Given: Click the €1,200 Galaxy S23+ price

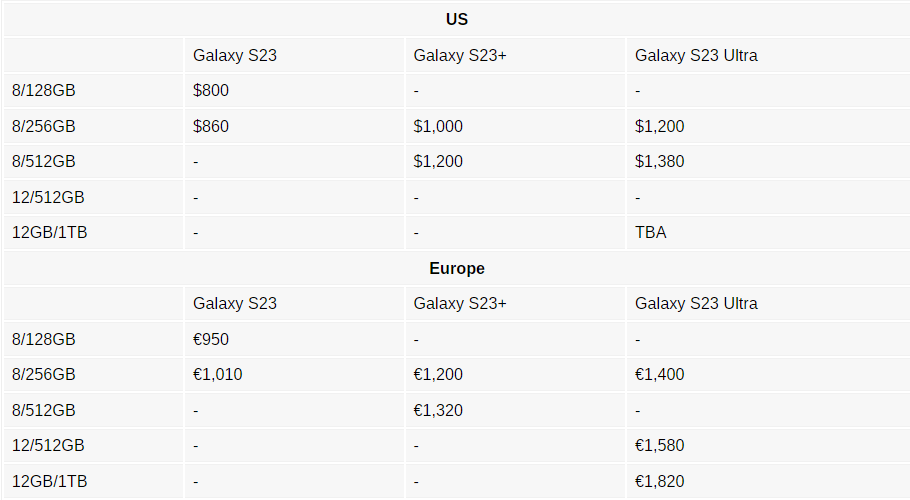Looking at the screenshot, I should pos(438,375).
